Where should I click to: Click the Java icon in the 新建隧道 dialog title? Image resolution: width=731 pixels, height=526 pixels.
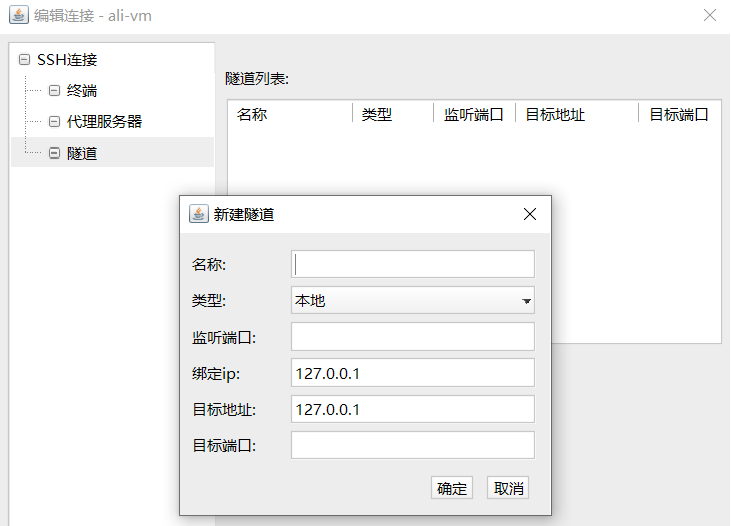click(199, 214)
